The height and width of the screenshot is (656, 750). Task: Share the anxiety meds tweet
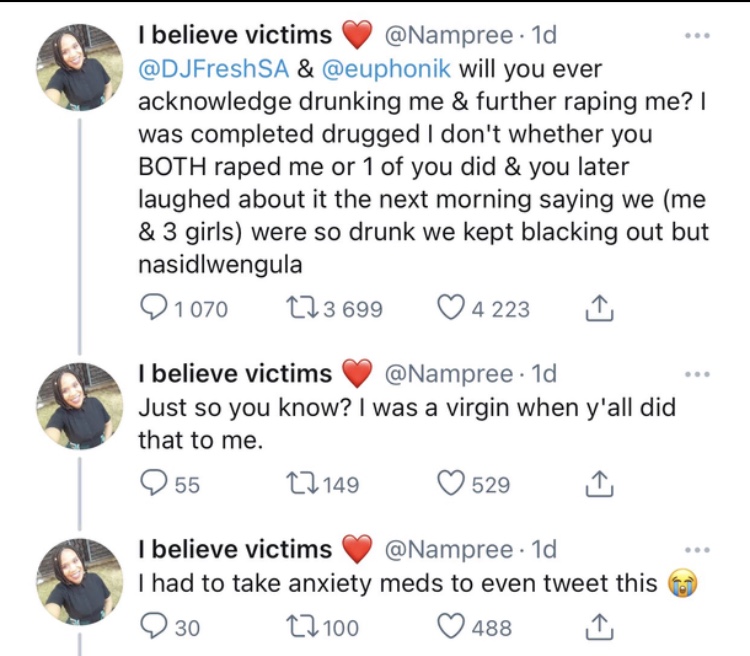pyautogui.click(x=599, y=627)
